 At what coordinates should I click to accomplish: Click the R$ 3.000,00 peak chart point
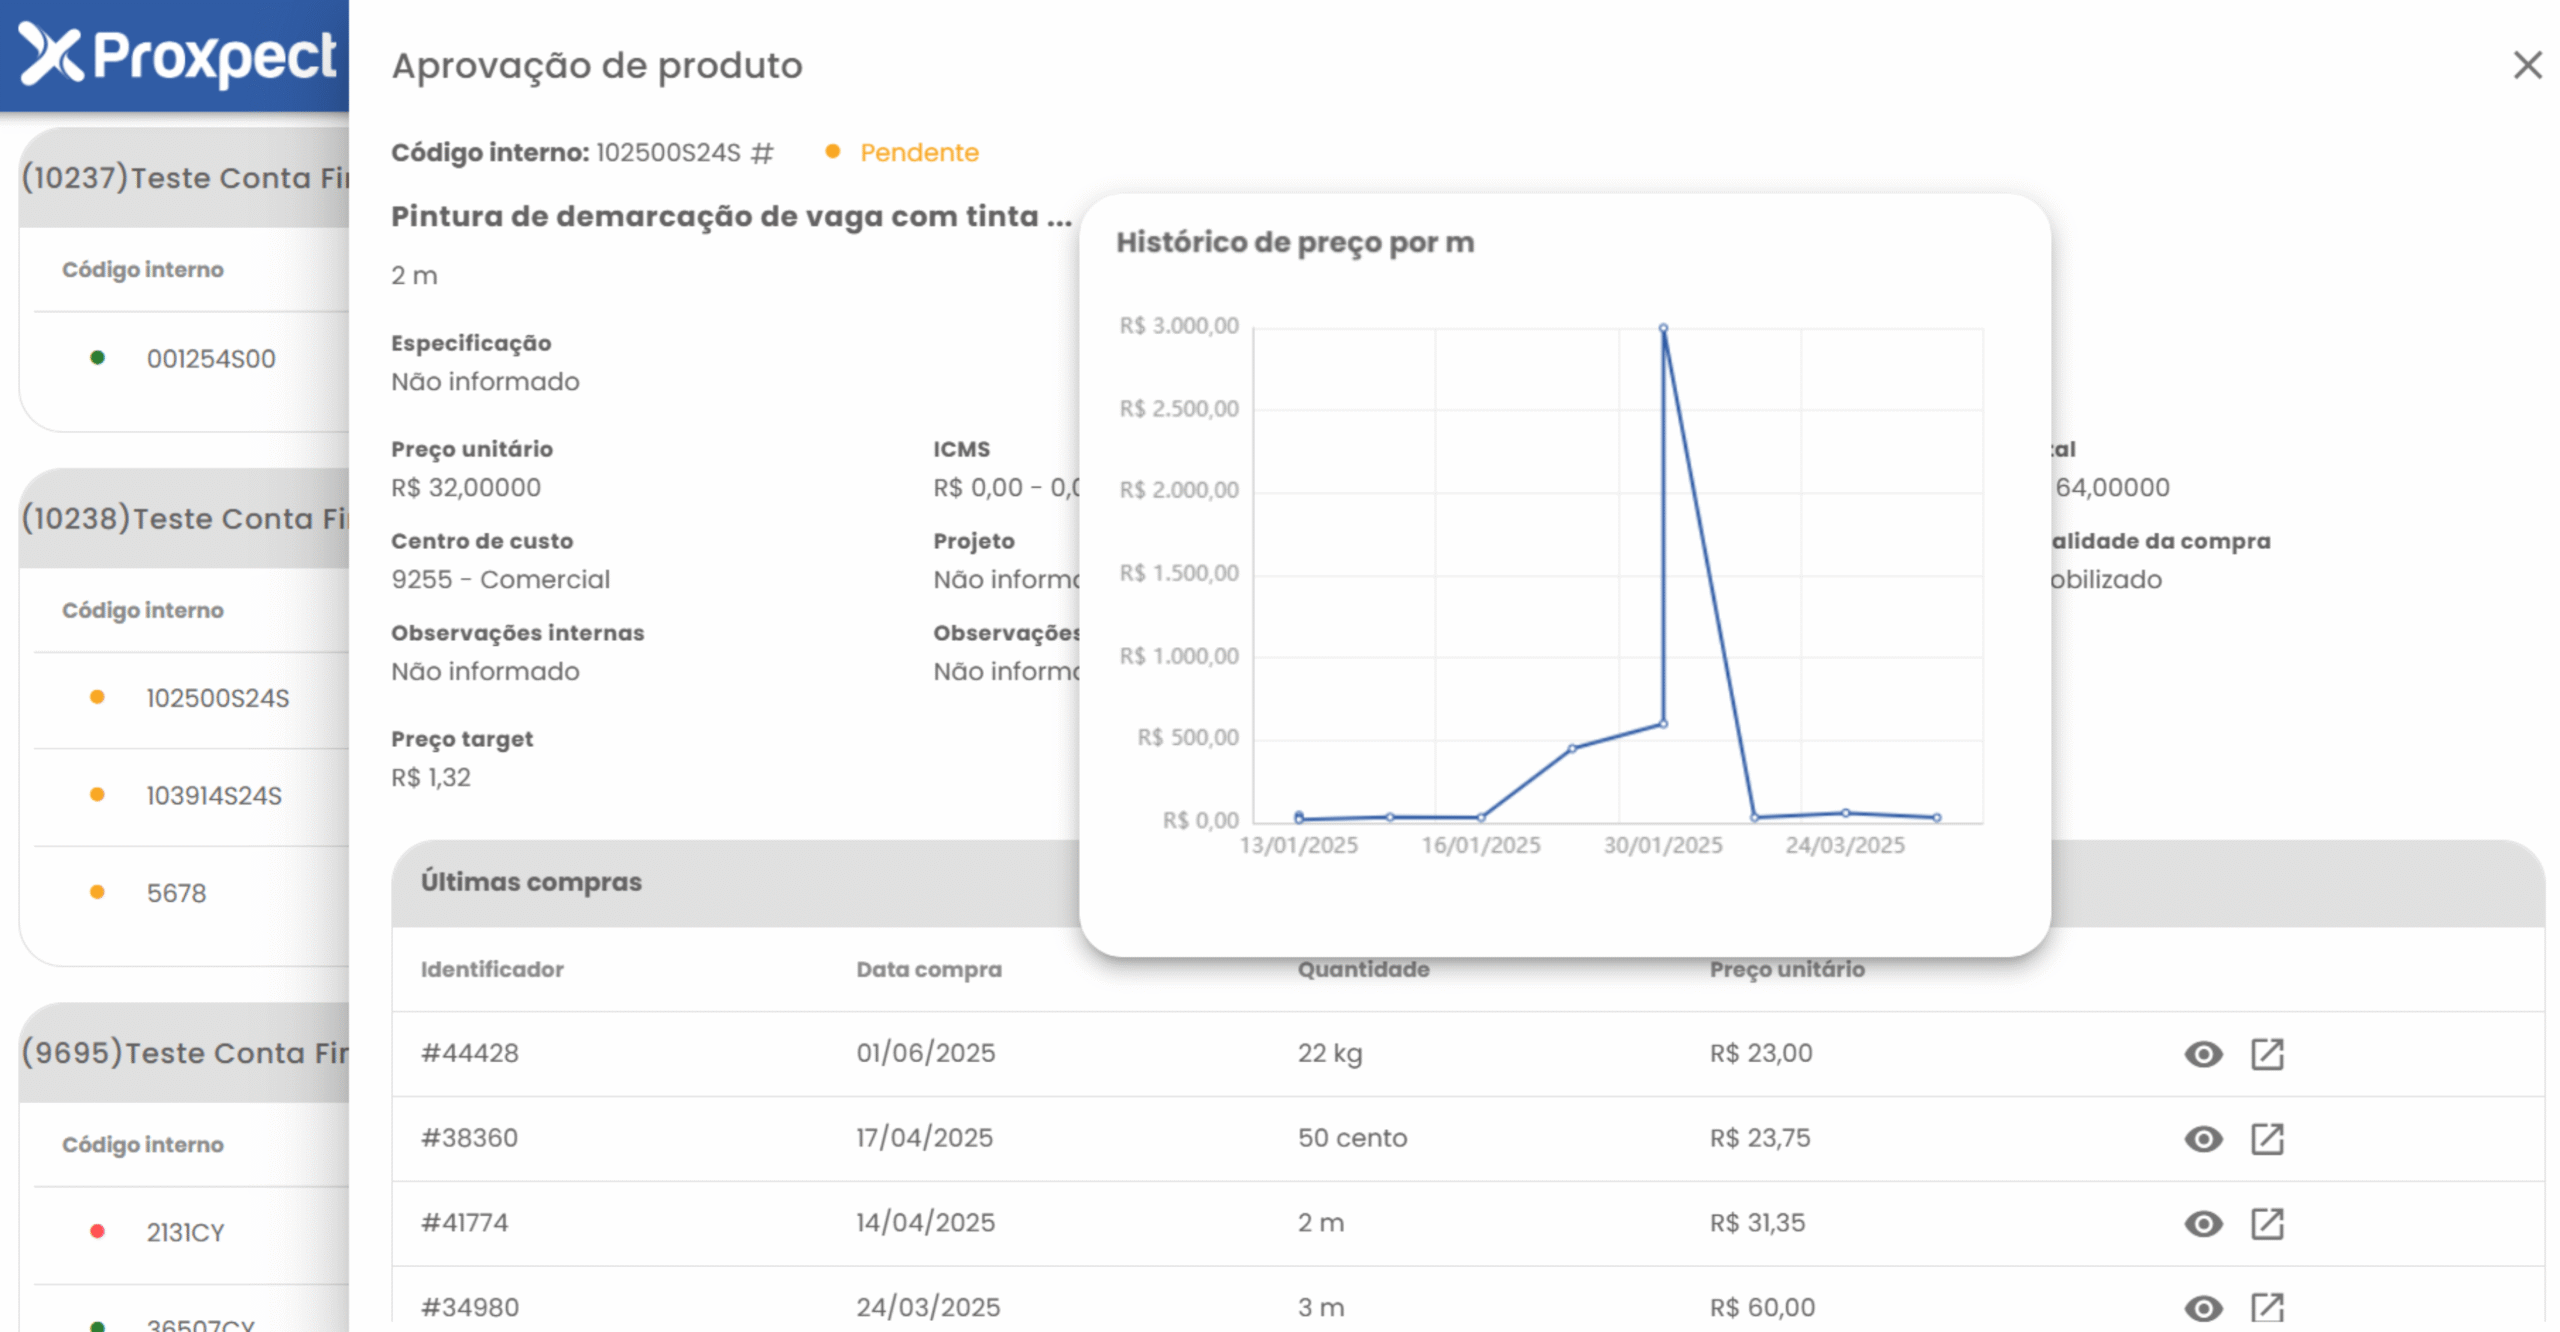coord(1662,328)
